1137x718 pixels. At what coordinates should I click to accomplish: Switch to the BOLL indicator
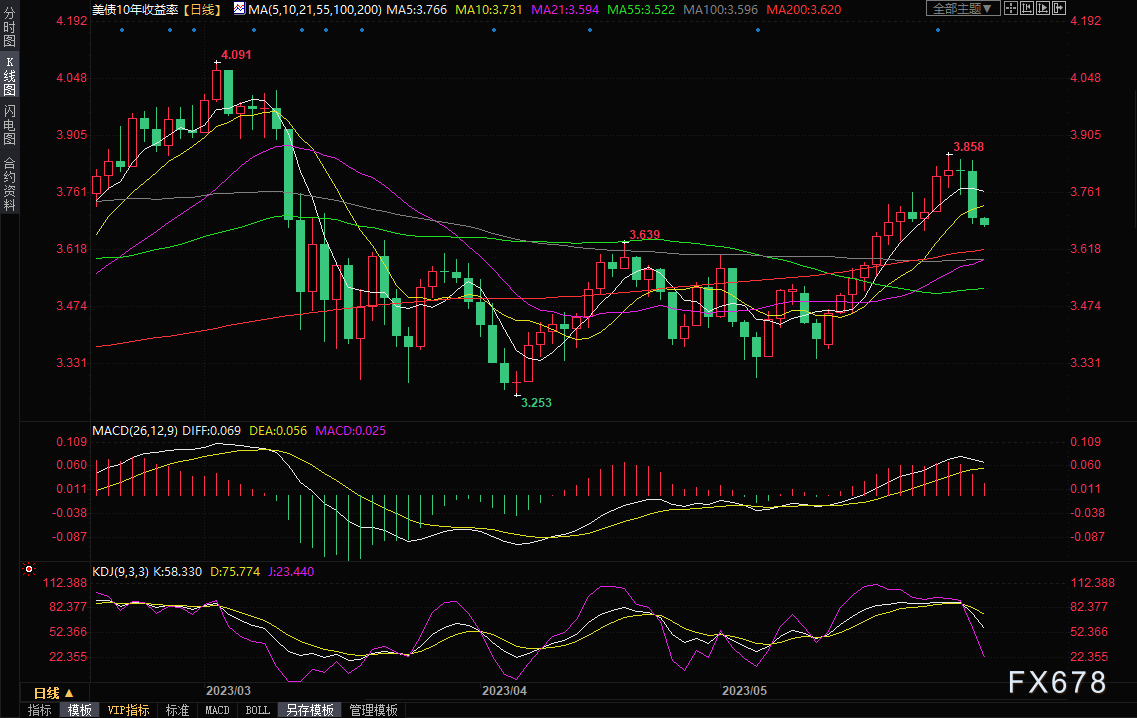(257, 710)
